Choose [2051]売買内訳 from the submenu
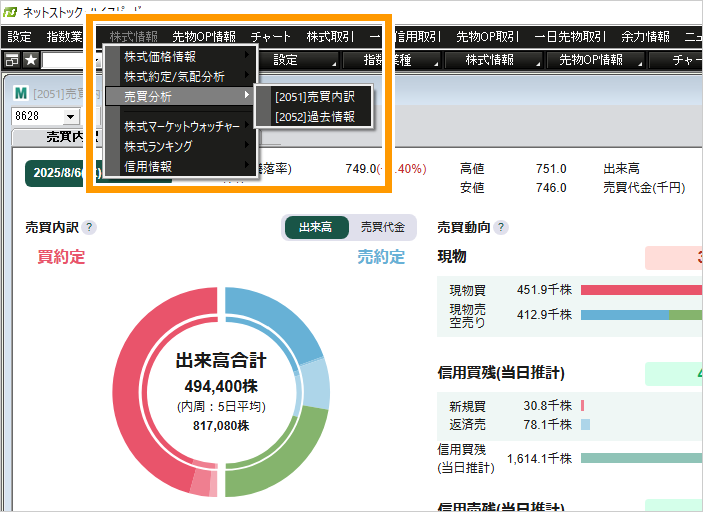 pos(314,96)
